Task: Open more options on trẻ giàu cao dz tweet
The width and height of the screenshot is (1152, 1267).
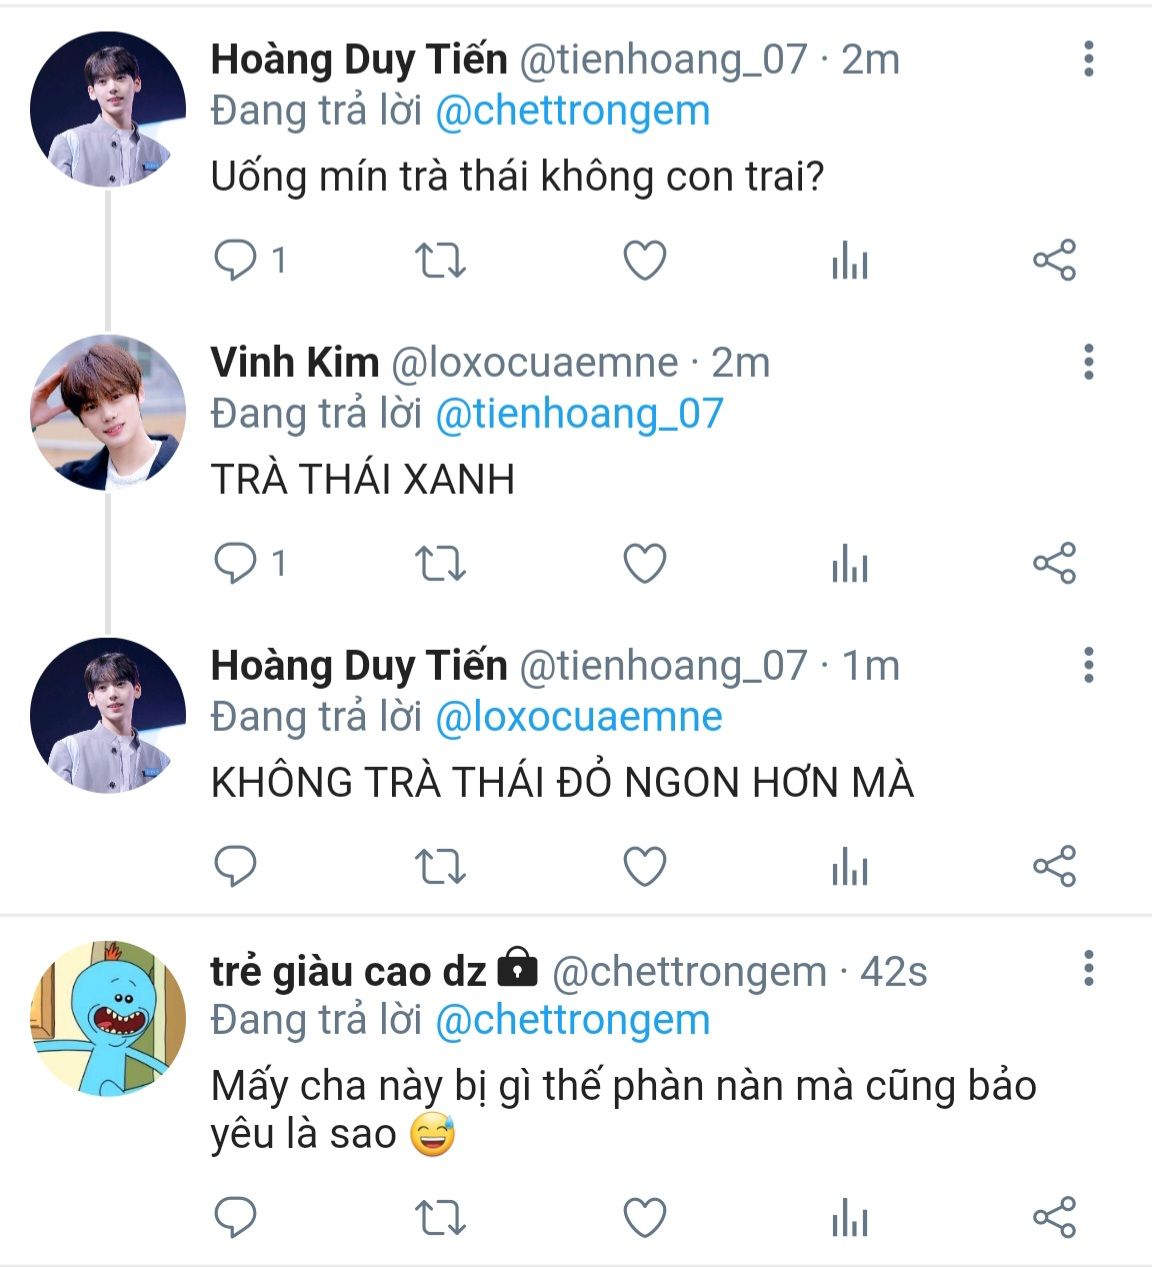Action: (1089, 968)
